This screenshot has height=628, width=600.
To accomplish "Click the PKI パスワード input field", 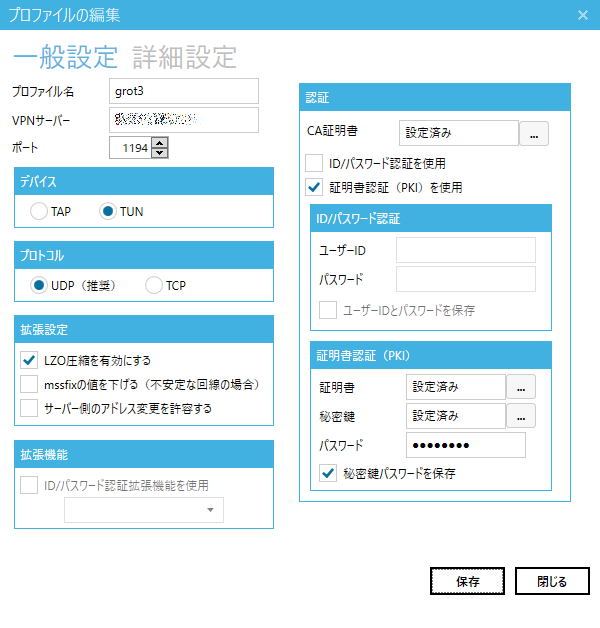I will [x=465, y=445].
